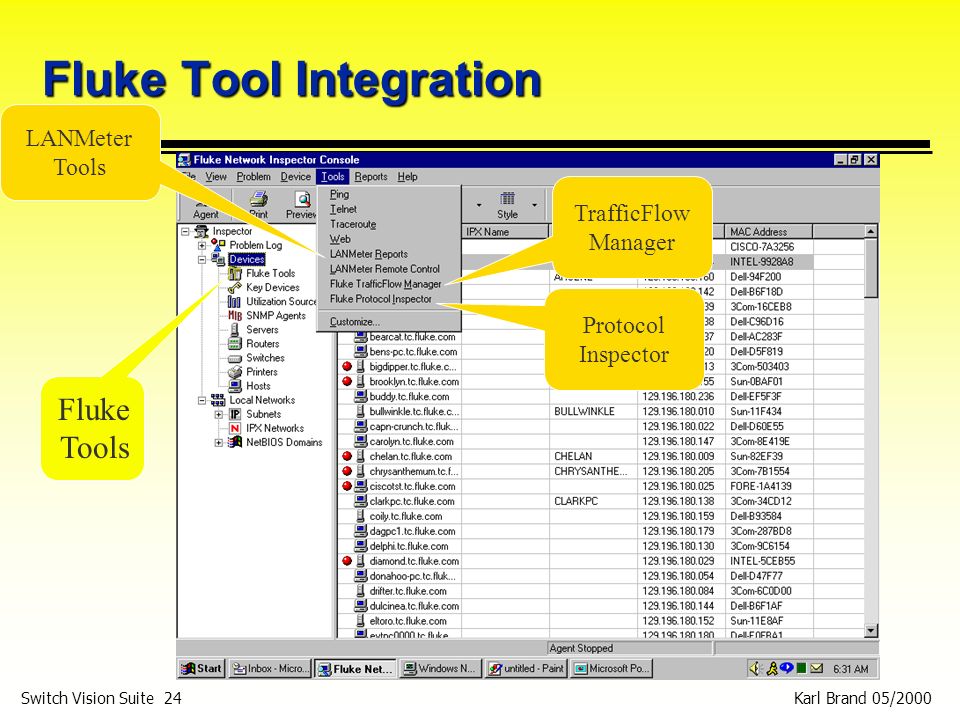Viewport: 960px width, 720px height.
Task: Select the Printers tree icon
Action: click(x=235, y=372)
